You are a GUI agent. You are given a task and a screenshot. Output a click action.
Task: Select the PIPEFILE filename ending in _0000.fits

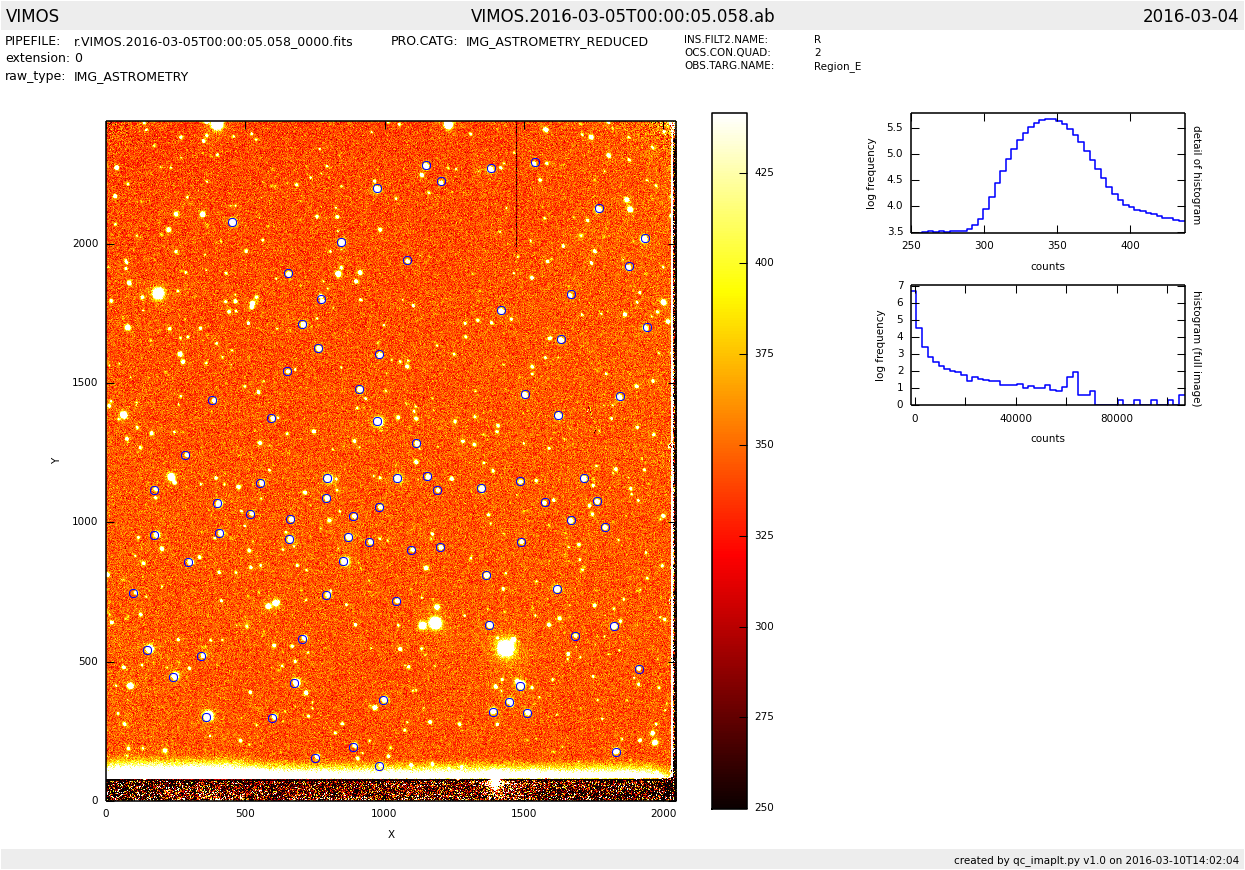[x=213, y=42]
